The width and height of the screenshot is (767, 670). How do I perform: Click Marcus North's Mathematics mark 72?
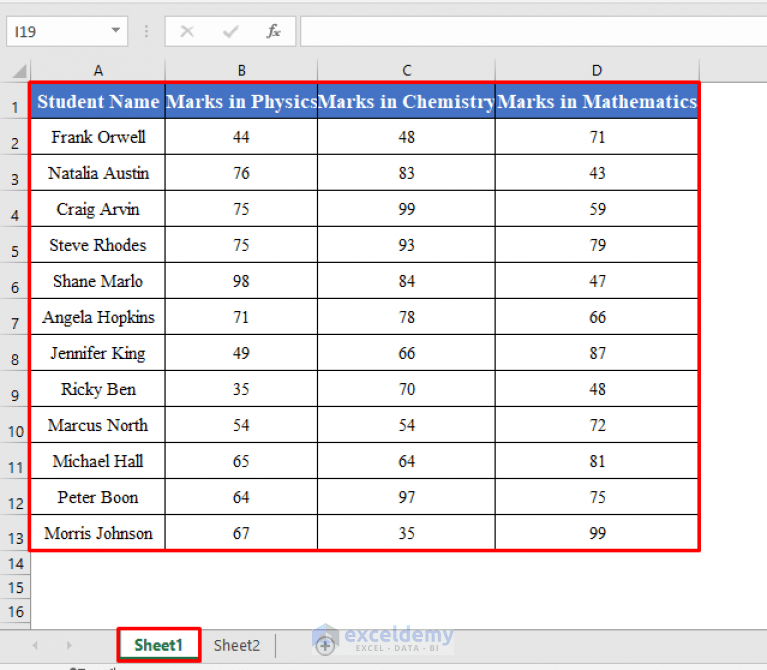(x=597, y=425)
